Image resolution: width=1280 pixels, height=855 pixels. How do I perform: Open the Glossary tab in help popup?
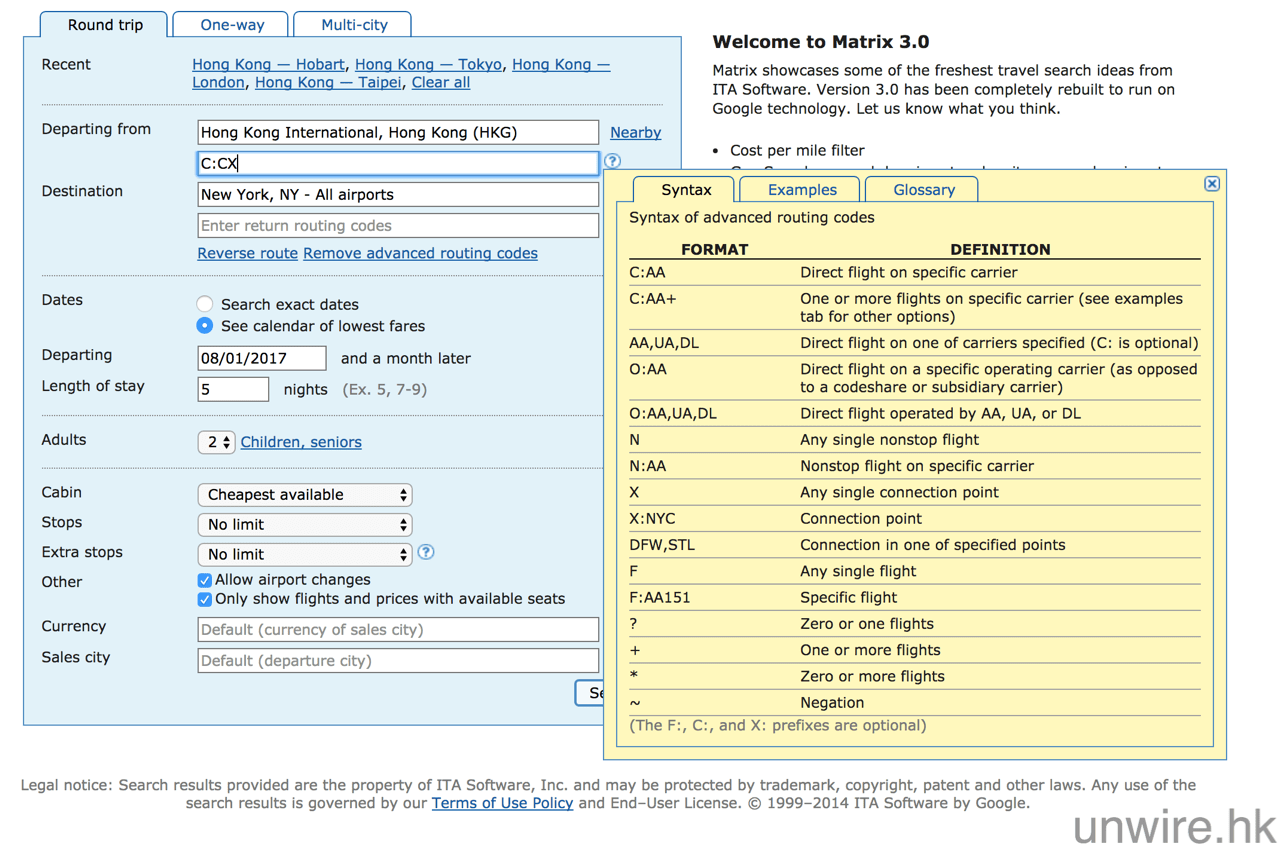click(x=923, y=190)
